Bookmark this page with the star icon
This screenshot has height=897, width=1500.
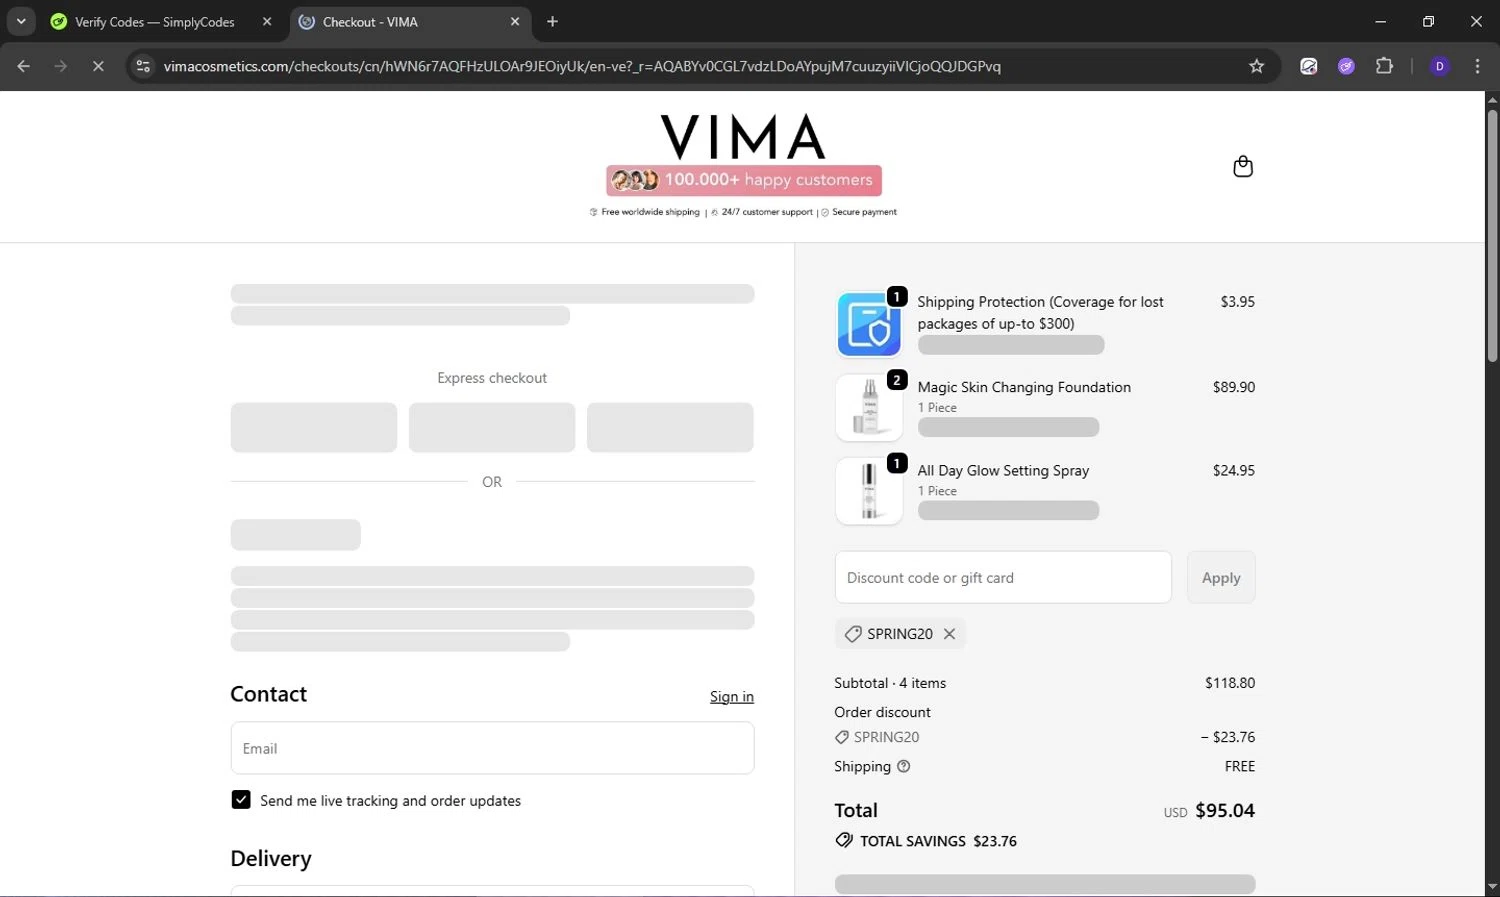coord(1257,66)
